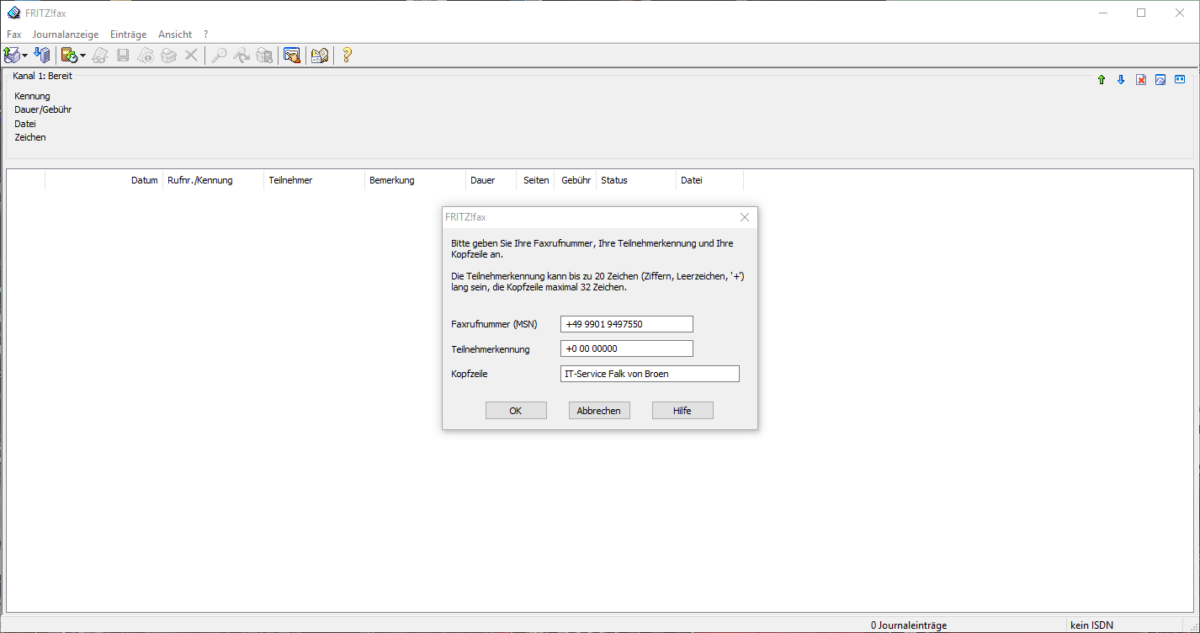Click the 'kein ISDN' status bar text

click(1092, 625)
